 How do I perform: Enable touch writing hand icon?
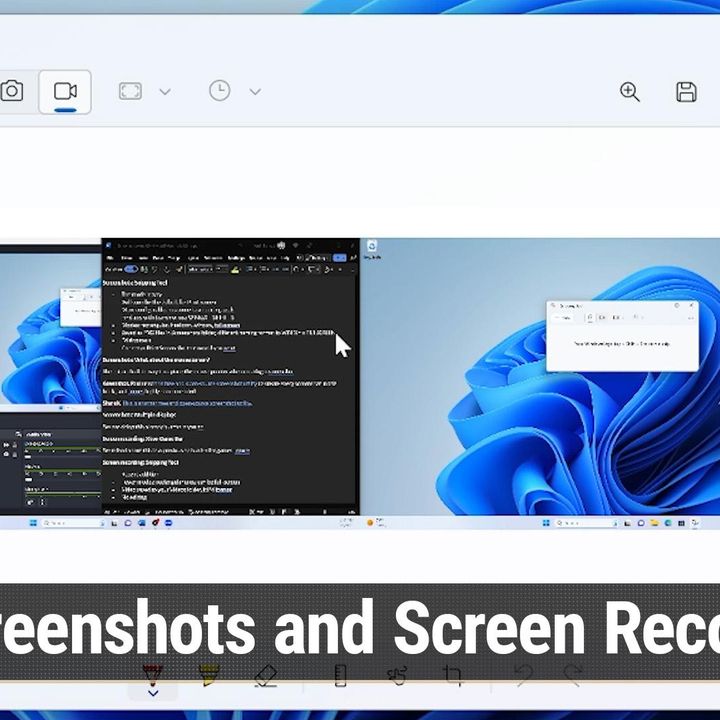(x=397, y=676)
